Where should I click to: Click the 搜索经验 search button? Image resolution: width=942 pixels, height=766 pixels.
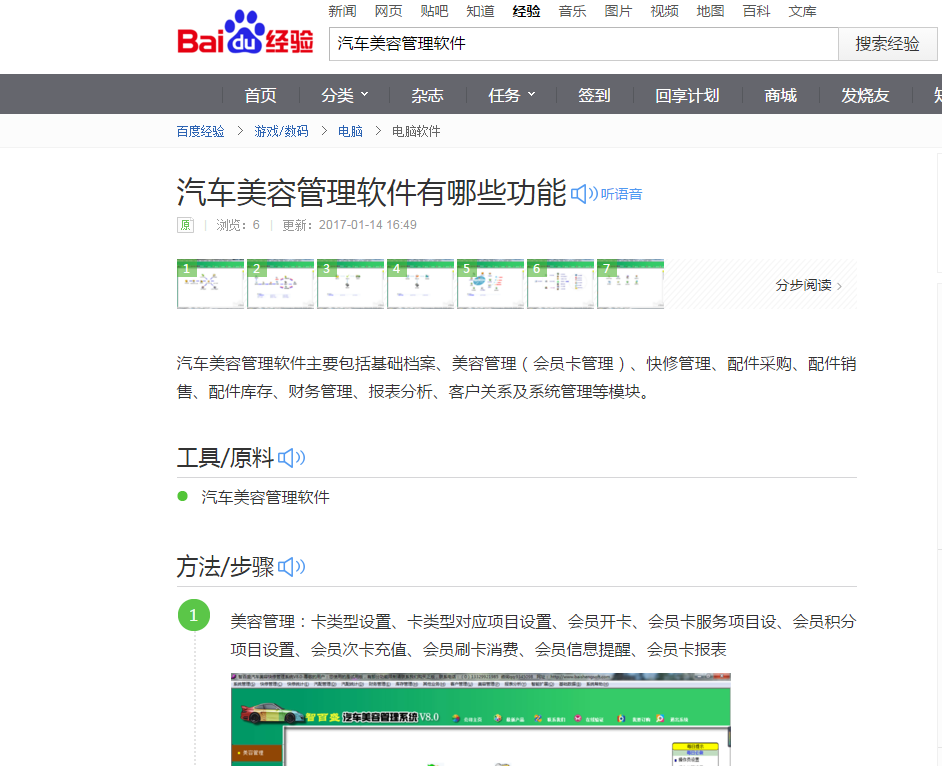pyautogui.click(x=887, y=44)
